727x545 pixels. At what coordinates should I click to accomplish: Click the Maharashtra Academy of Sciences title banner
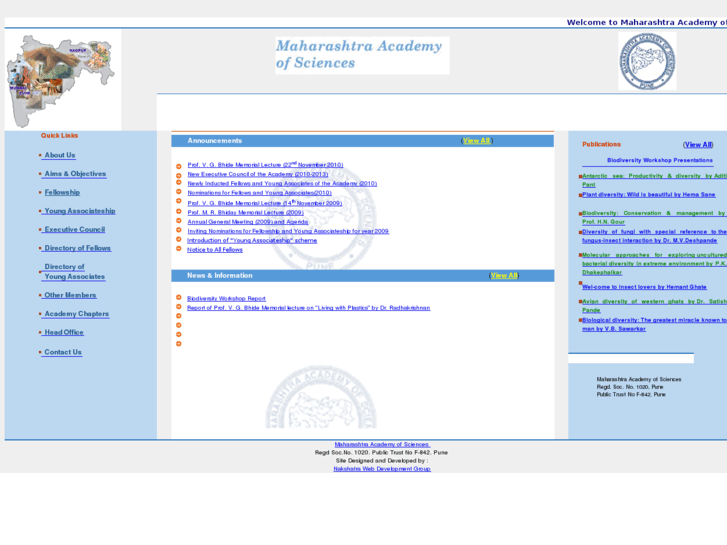click(x=362, y=55)
